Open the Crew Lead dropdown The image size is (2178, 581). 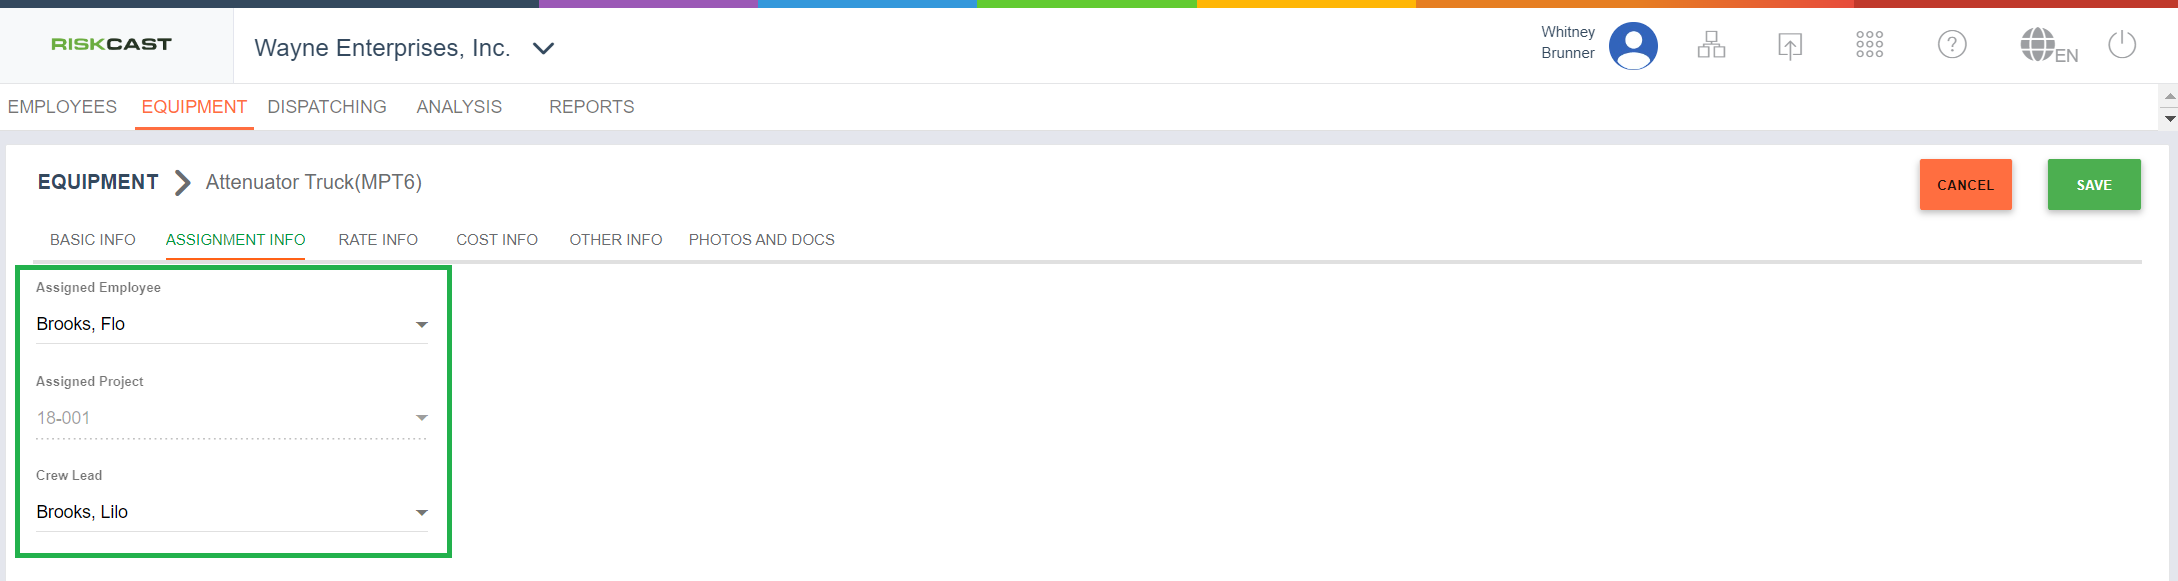422,512
